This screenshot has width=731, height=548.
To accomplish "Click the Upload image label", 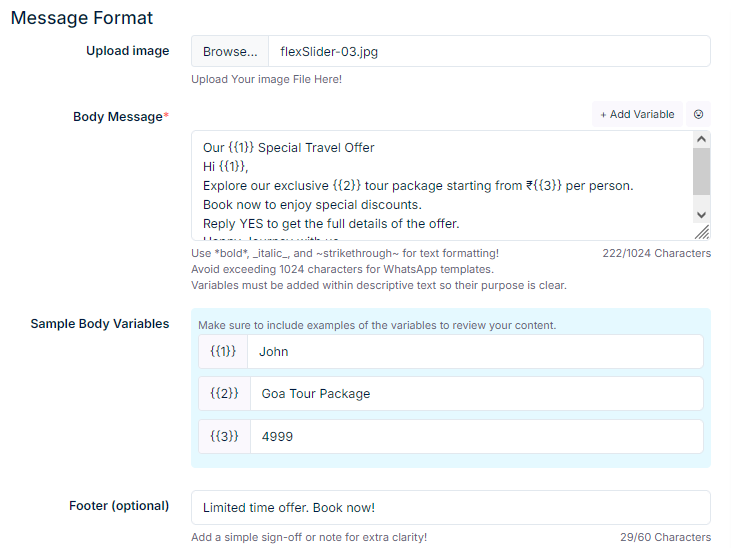I will coord(128,51).
